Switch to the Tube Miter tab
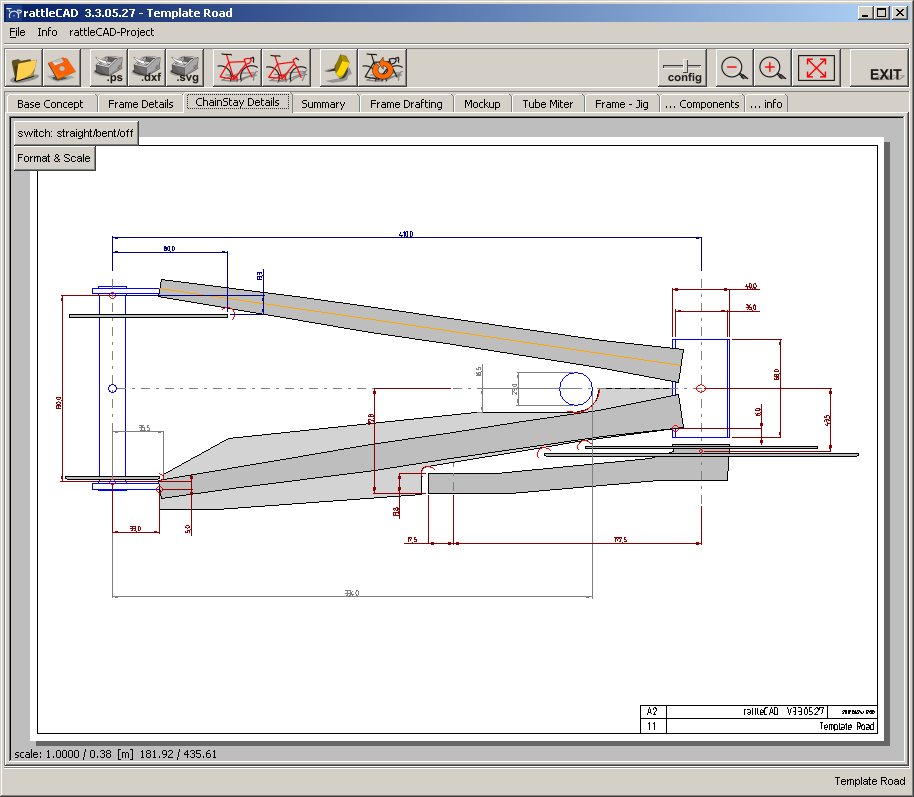Screen dimensions: 914x797 [548, 104]
